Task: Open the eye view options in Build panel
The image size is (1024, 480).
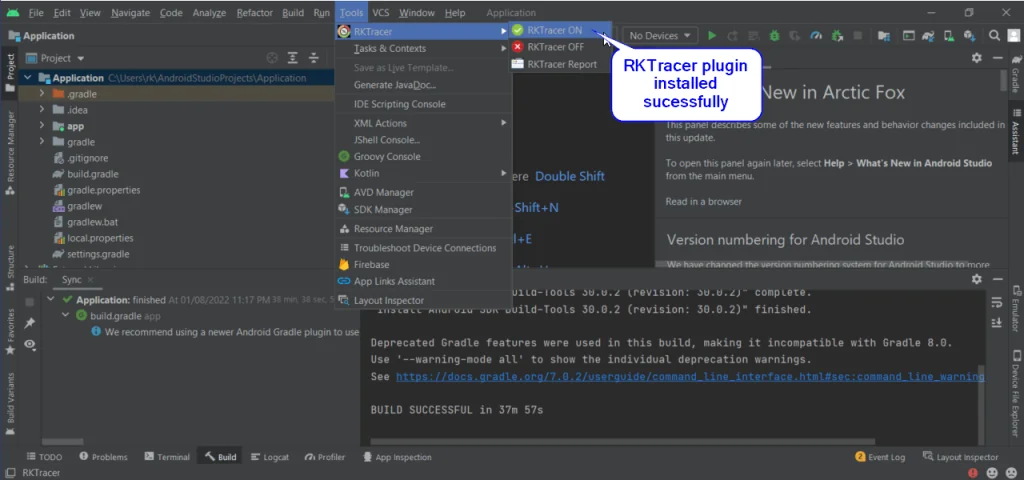Action: pos(29,344)
